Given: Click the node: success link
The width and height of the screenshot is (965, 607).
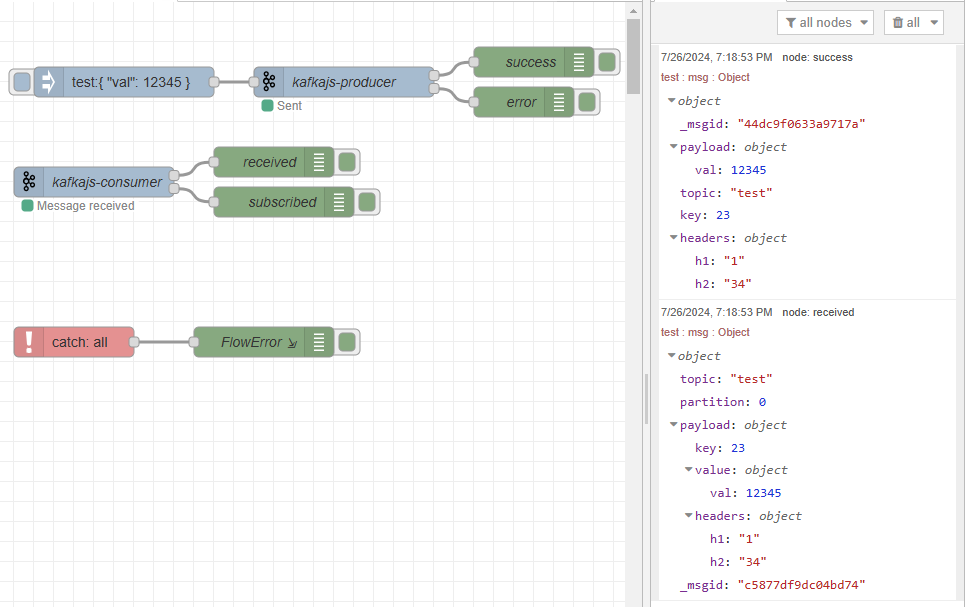Looking at the screenshot, I should point(817,57).
